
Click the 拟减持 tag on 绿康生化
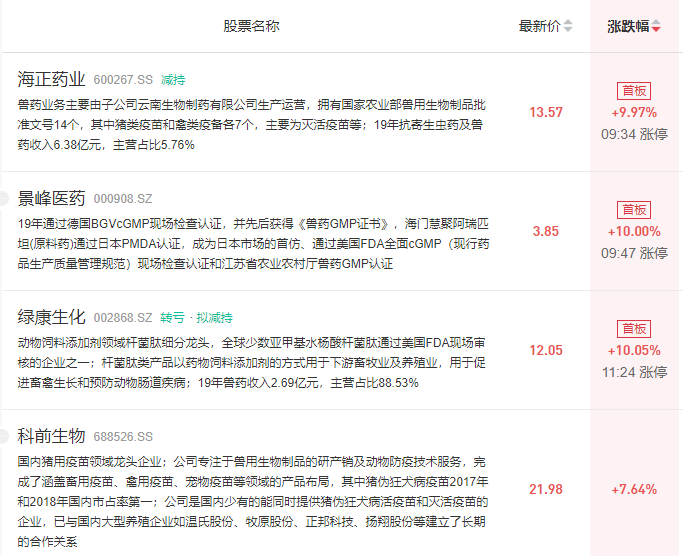214,318
